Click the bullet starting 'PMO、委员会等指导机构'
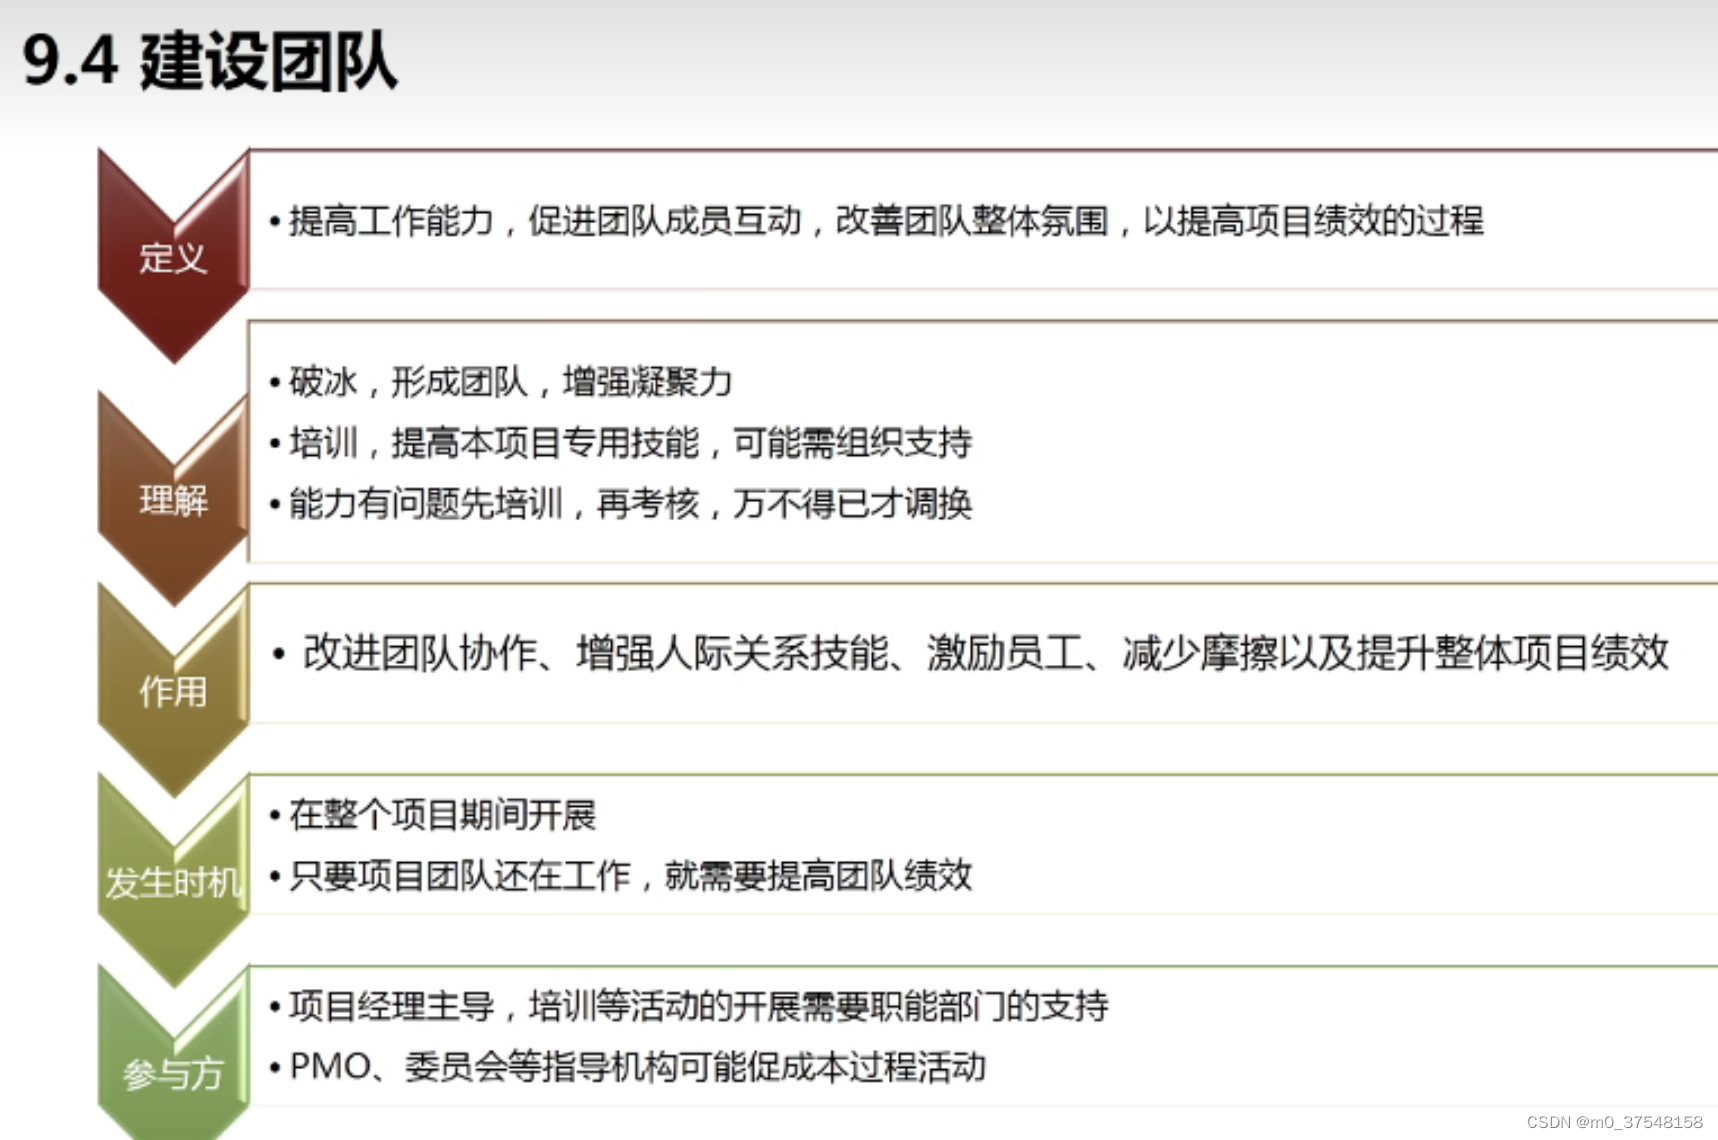Image resolution: width=1718 pixels, height=1140 pixels. [628, 1067]
